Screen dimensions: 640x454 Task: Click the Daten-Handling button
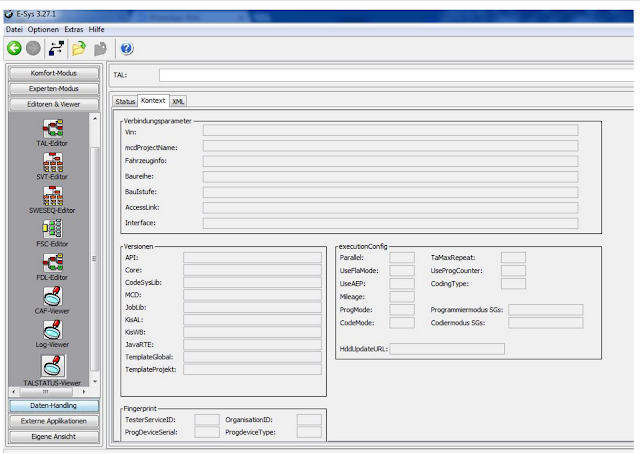point(53,405)
